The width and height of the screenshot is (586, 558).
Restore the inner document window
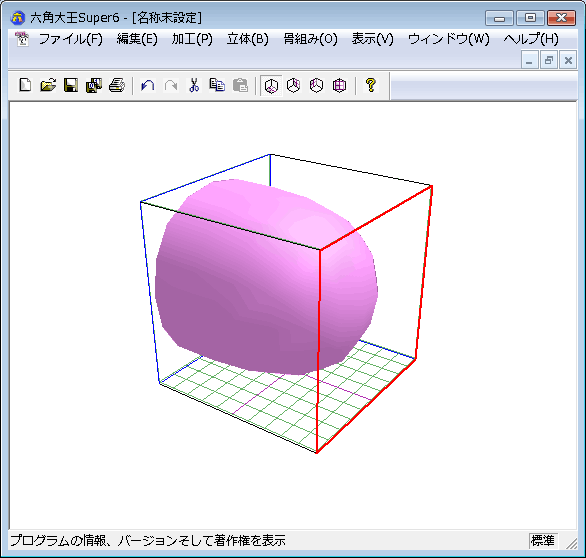click(549, 60)
